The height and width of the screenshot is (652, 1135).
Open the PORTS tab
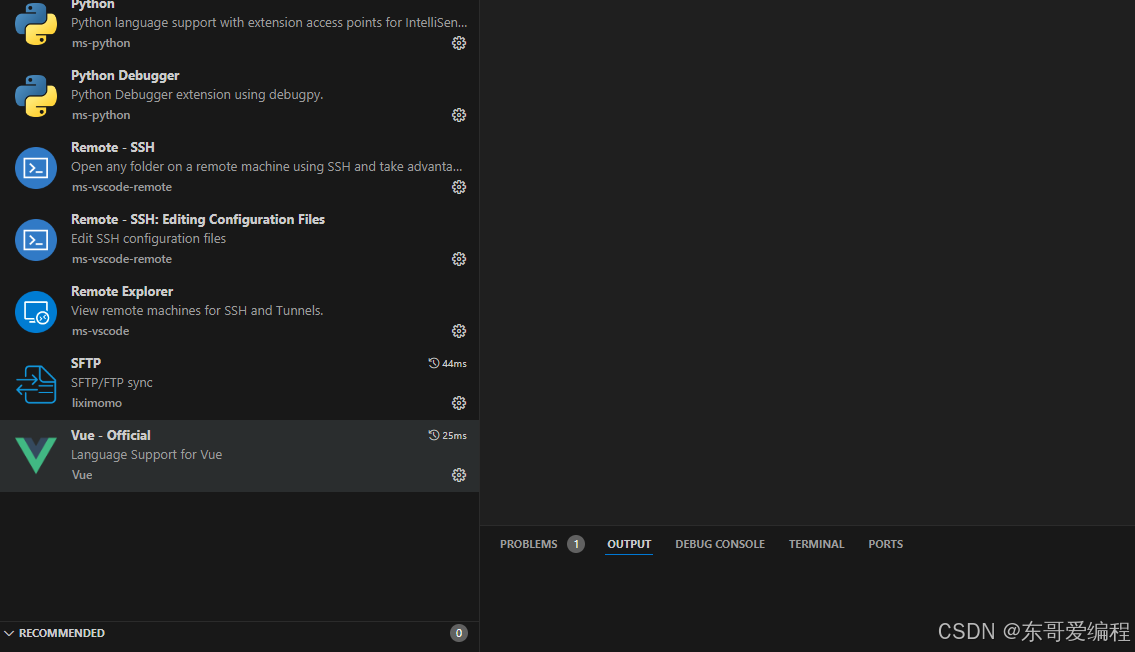885,544
